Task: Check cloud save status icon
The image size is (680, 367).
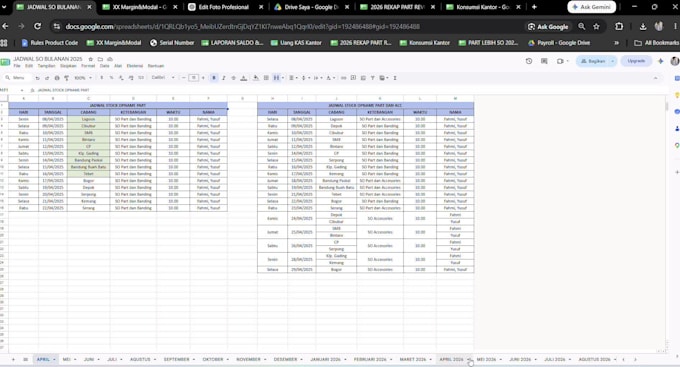Action: [x=110, y=59]
